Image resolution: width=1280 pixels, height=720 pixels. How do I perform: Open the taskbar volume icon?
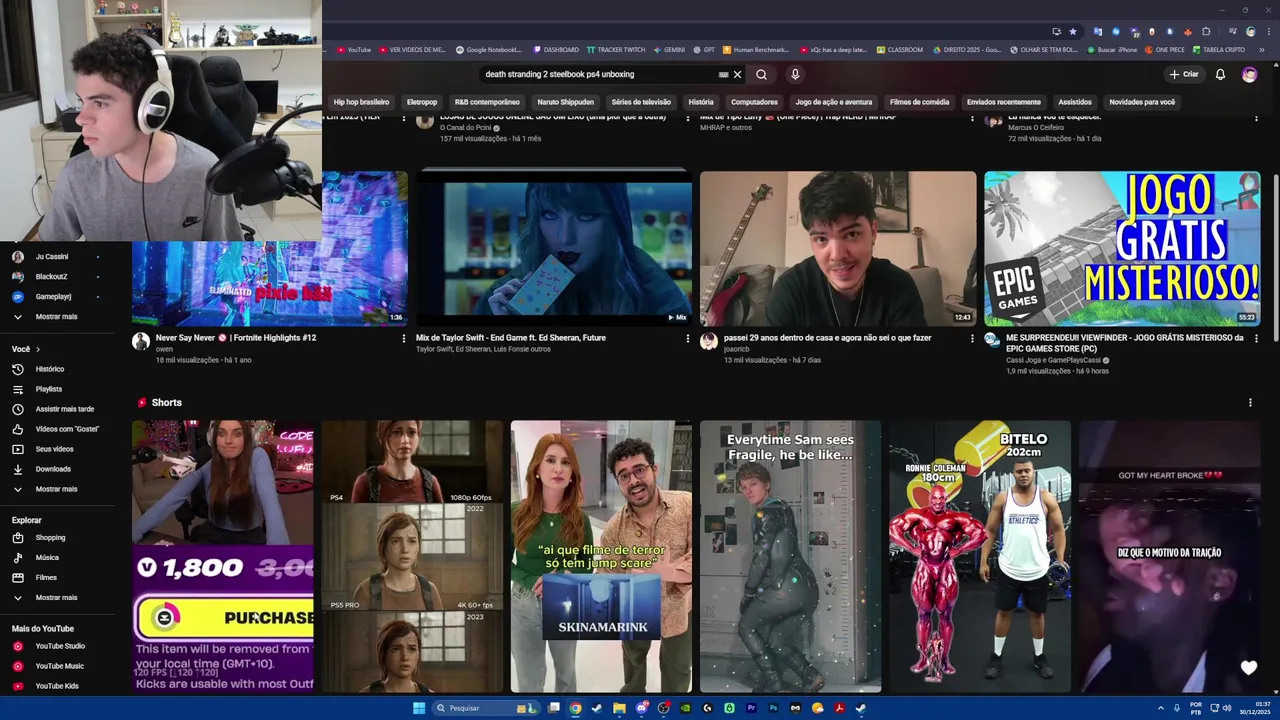tap(1228, 708)
